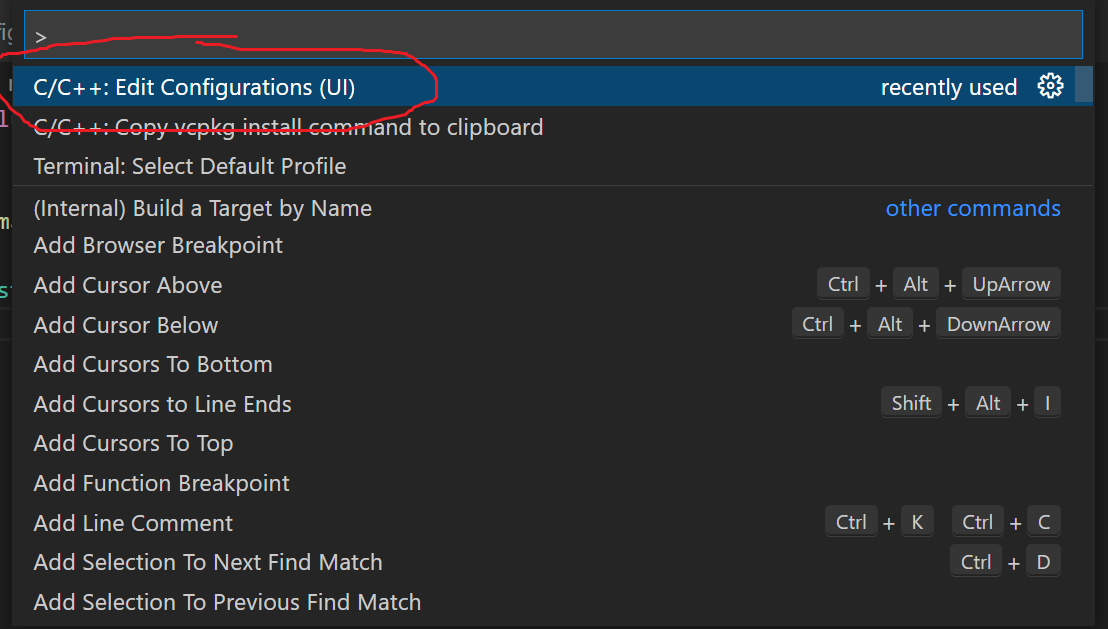Run (Internal) Build a Target by Name
Viewport: 1108px width, 629px height.
click(x=202, y=208)
